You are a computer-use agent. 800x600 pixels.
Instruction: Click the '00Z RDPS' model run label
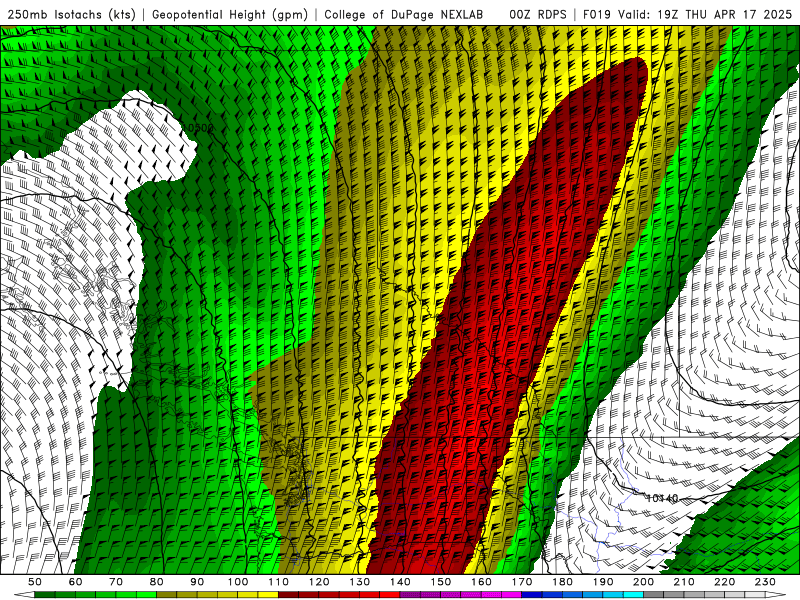(x=538, y=15)
